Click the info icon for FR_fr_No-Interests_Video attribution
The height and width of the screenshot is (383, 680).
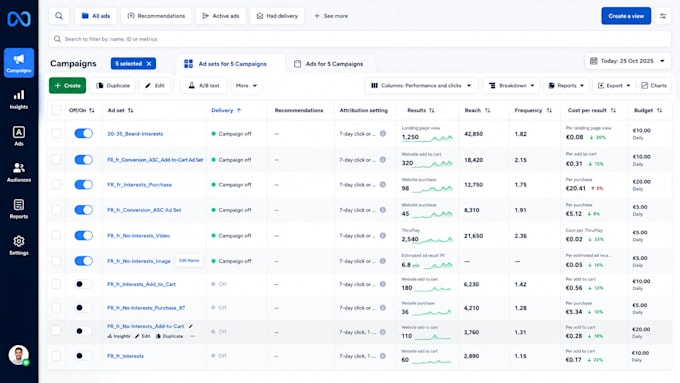pos(383,236)
